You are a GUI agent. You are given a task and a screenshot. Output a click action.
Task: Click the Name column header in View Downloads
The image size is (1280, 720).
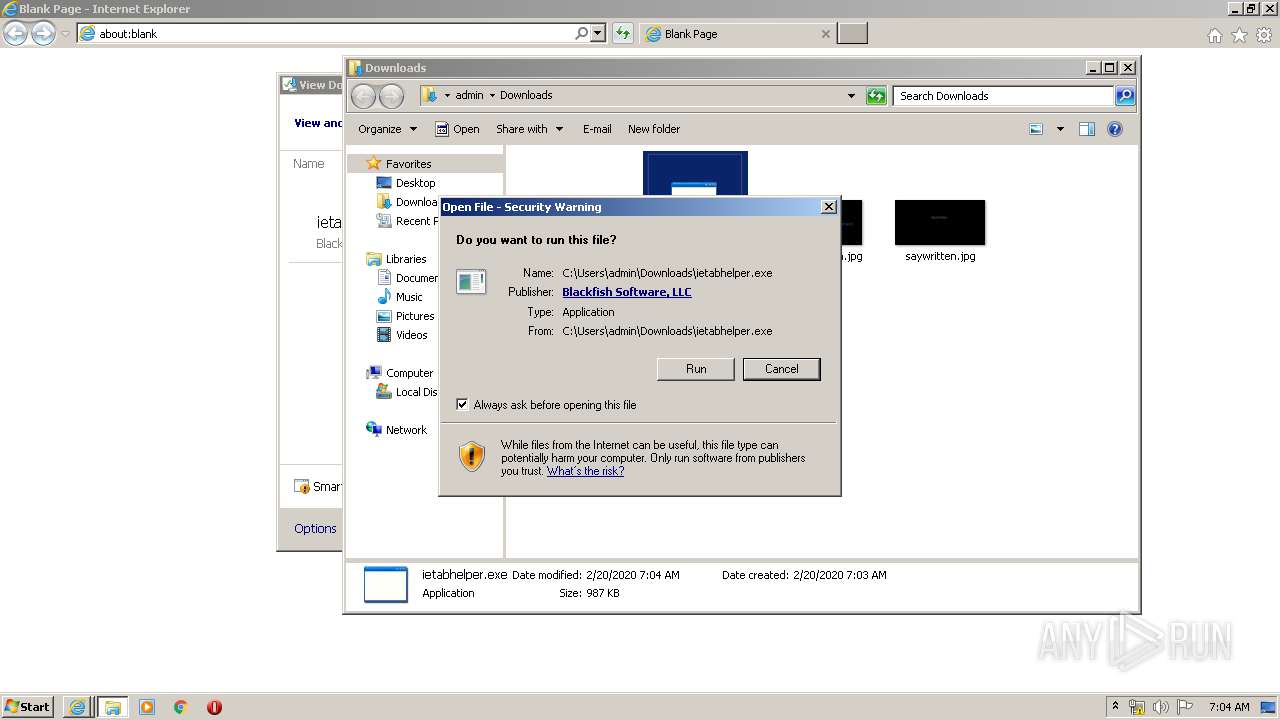coord(308,164)
